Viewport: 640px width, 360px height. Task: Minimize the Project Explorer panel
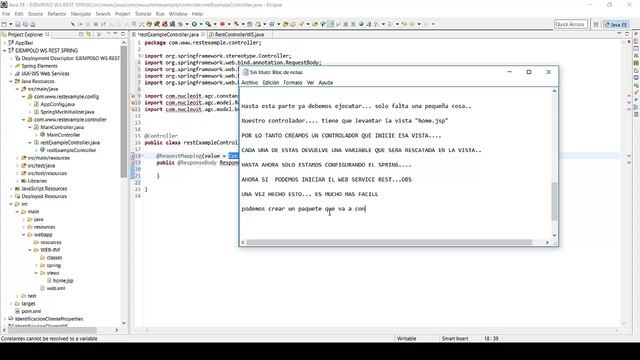[116, 34]
